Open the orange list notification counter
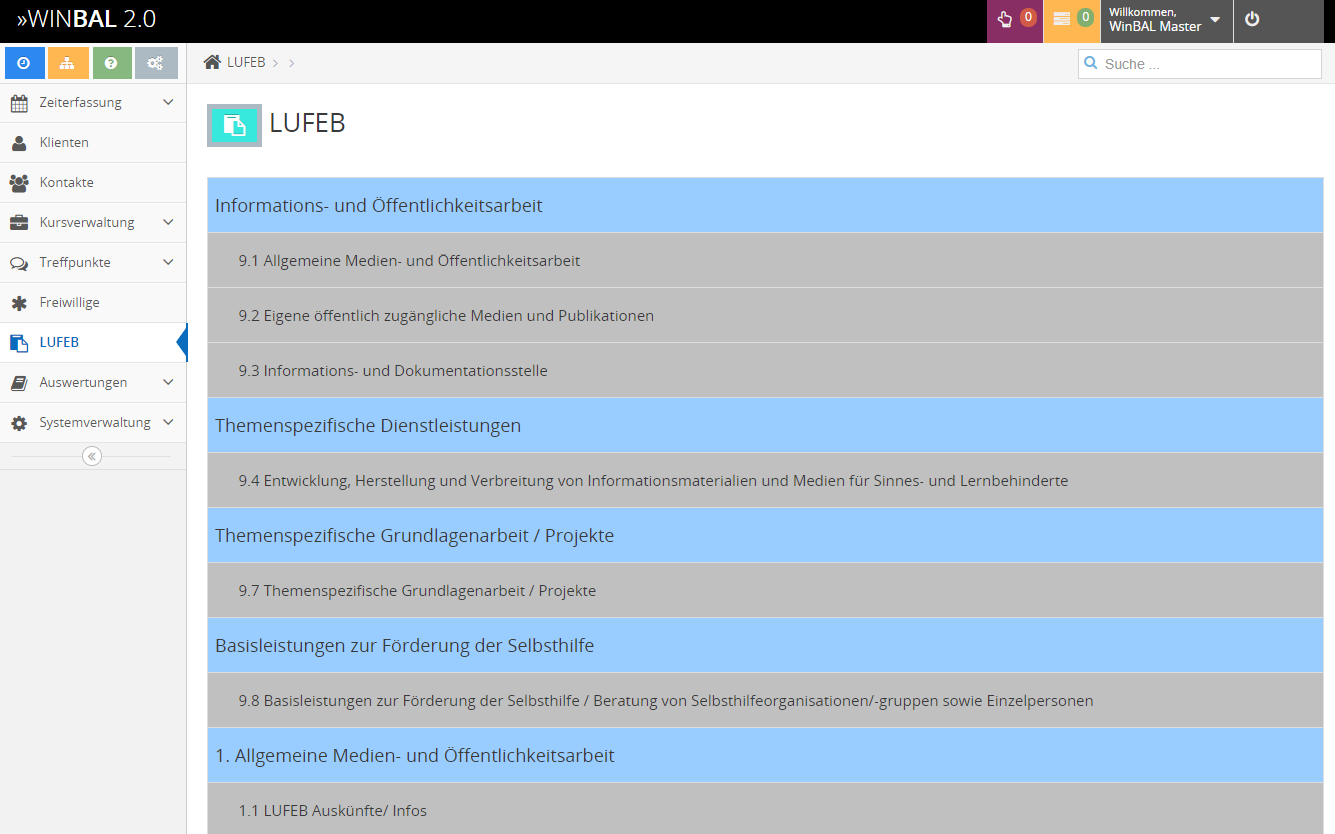The height and width of the screenshot is (834, 1335). (x=1071, y=19)
